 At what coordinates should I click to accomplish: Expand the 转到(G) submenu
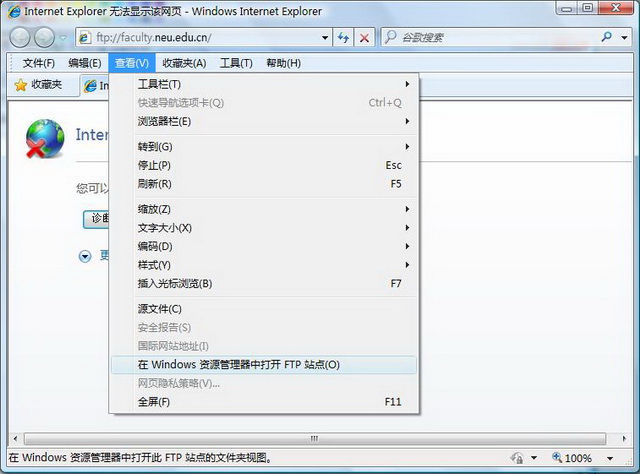[264, 147]
